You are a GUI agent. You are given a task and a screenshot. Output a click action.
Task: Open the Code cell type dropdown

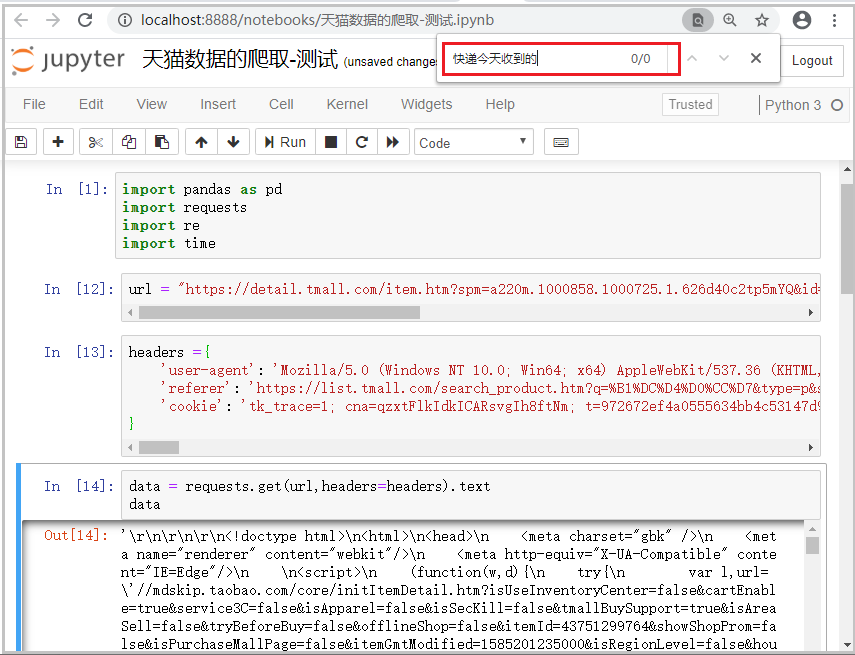pos(473,142)
